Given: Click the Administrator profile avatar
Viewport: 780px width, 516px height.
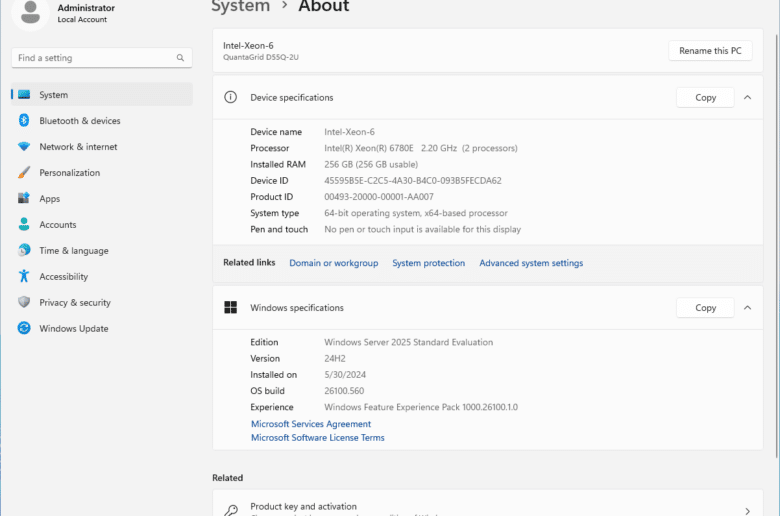Looking at the screenshot, I should (x=30, y=12).
